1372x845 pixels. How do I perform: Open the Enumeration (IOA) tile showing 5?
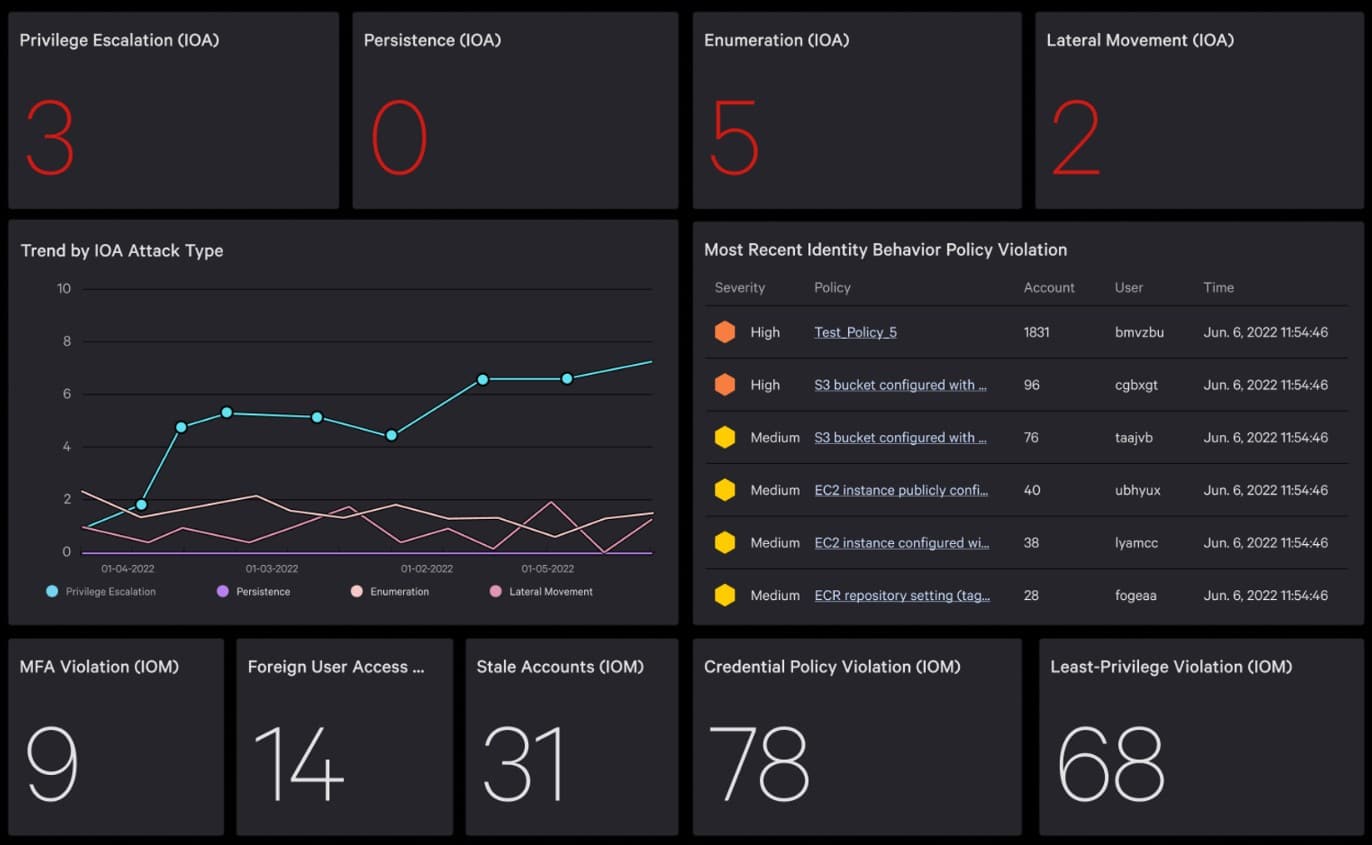(x=857, y=110)
